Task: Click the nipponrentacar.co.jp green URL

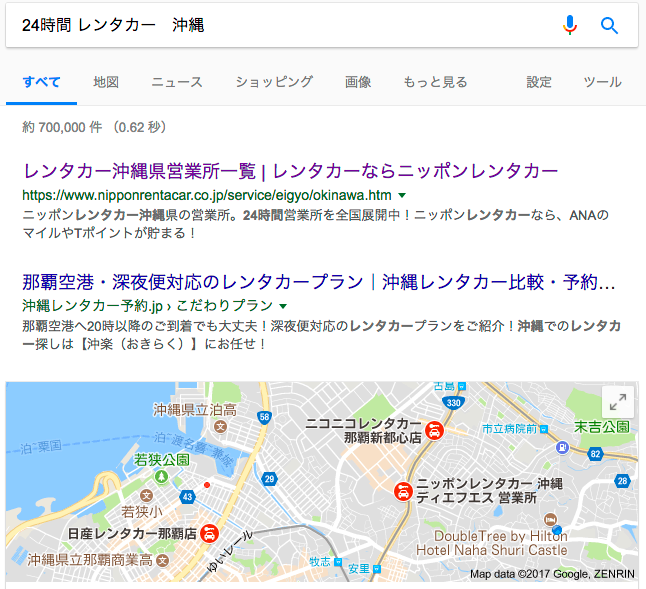Action: tap(207, 195)
